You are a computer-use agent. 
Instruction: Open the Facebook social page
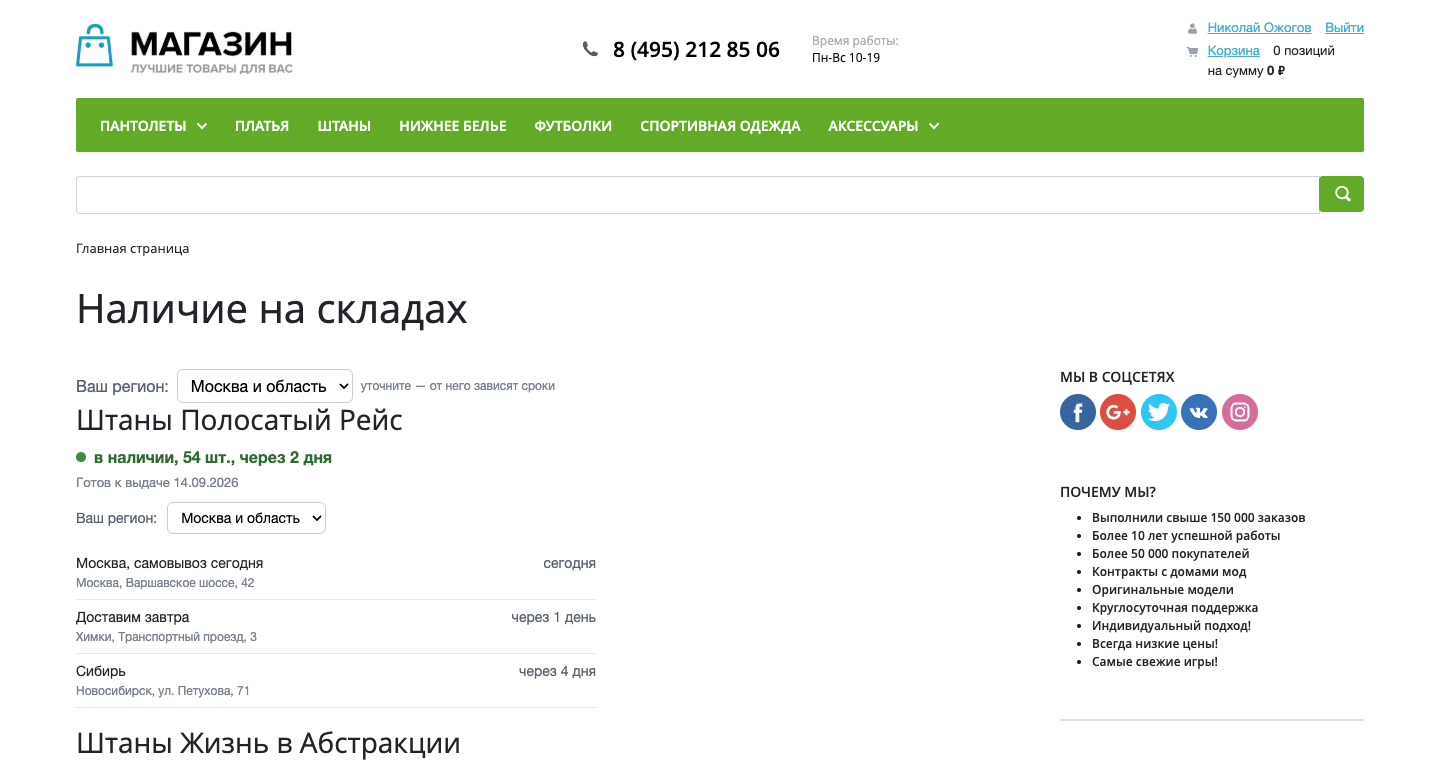pyautogui.click(x=1078, y=411)
